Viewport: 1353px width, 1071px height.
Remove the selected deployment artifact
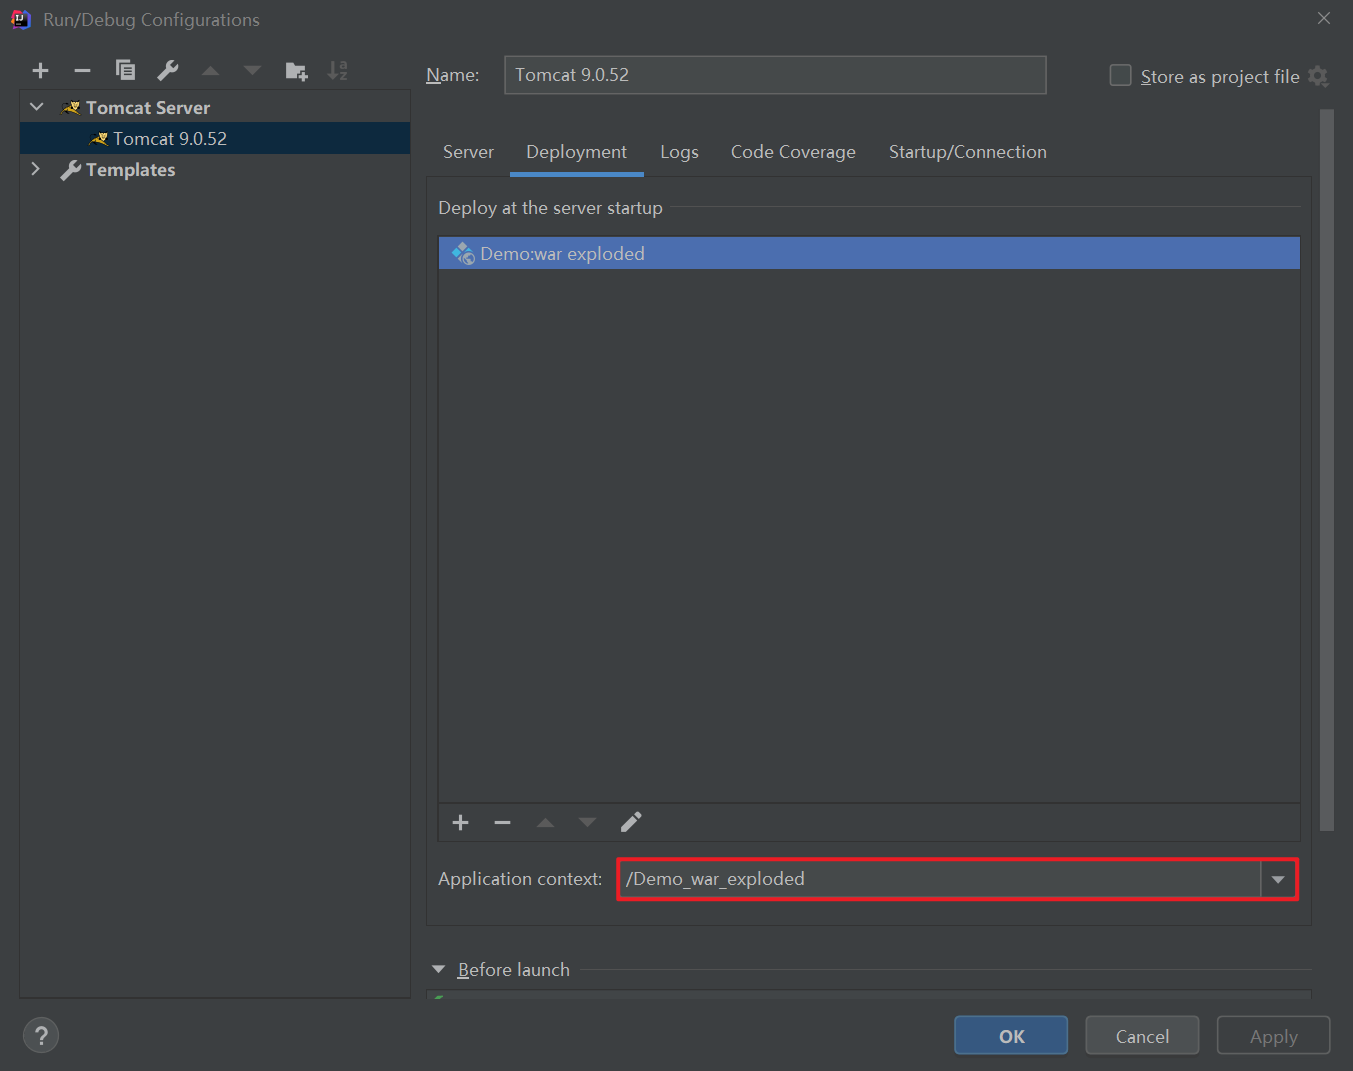pos(502,822)
